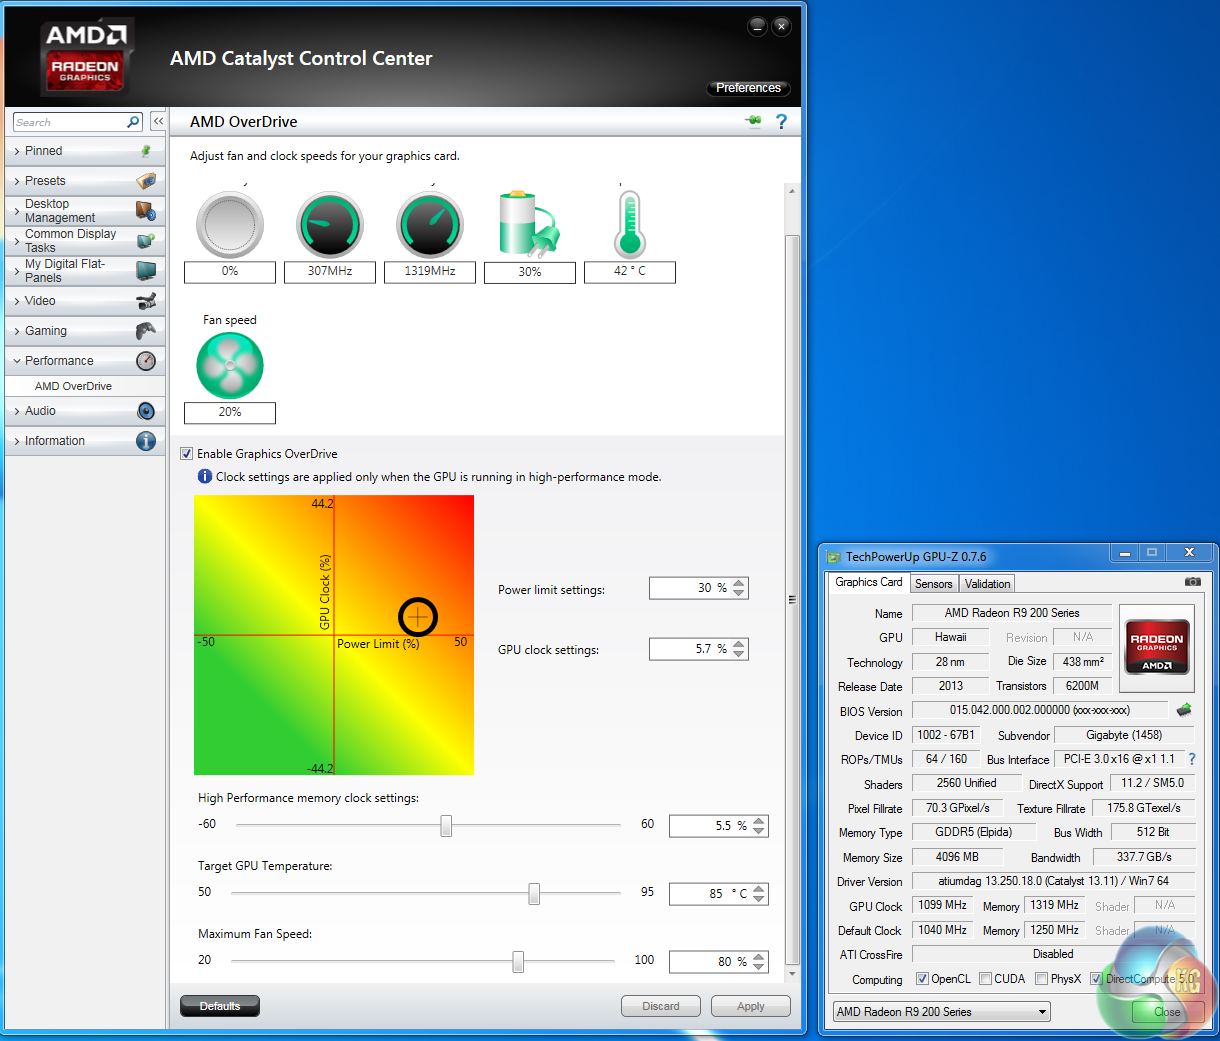Open the Preferences menu button
Image resolution: width=1220 pixels, height=1041 pixels.
tap(748, 88)
